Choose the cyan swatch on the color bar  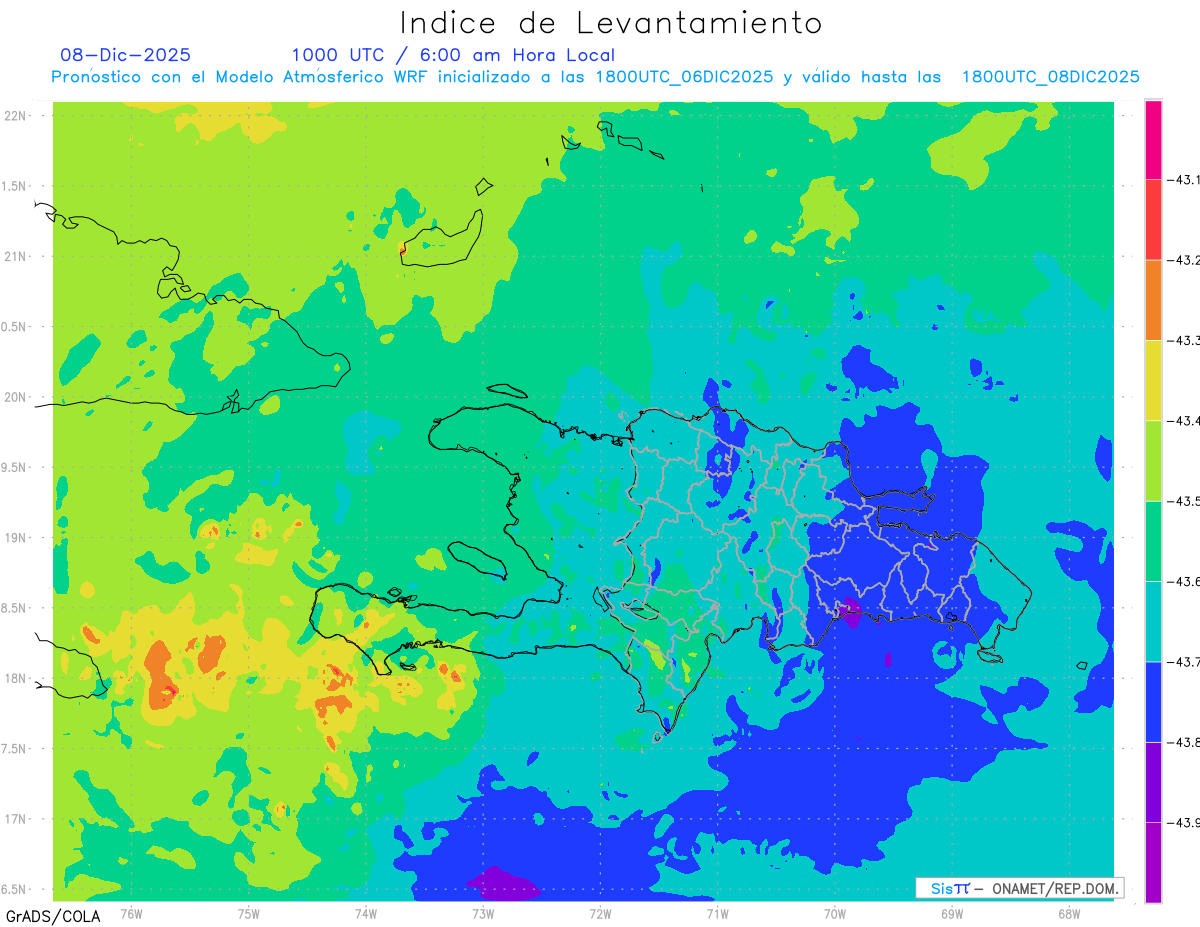(1153, 621)
